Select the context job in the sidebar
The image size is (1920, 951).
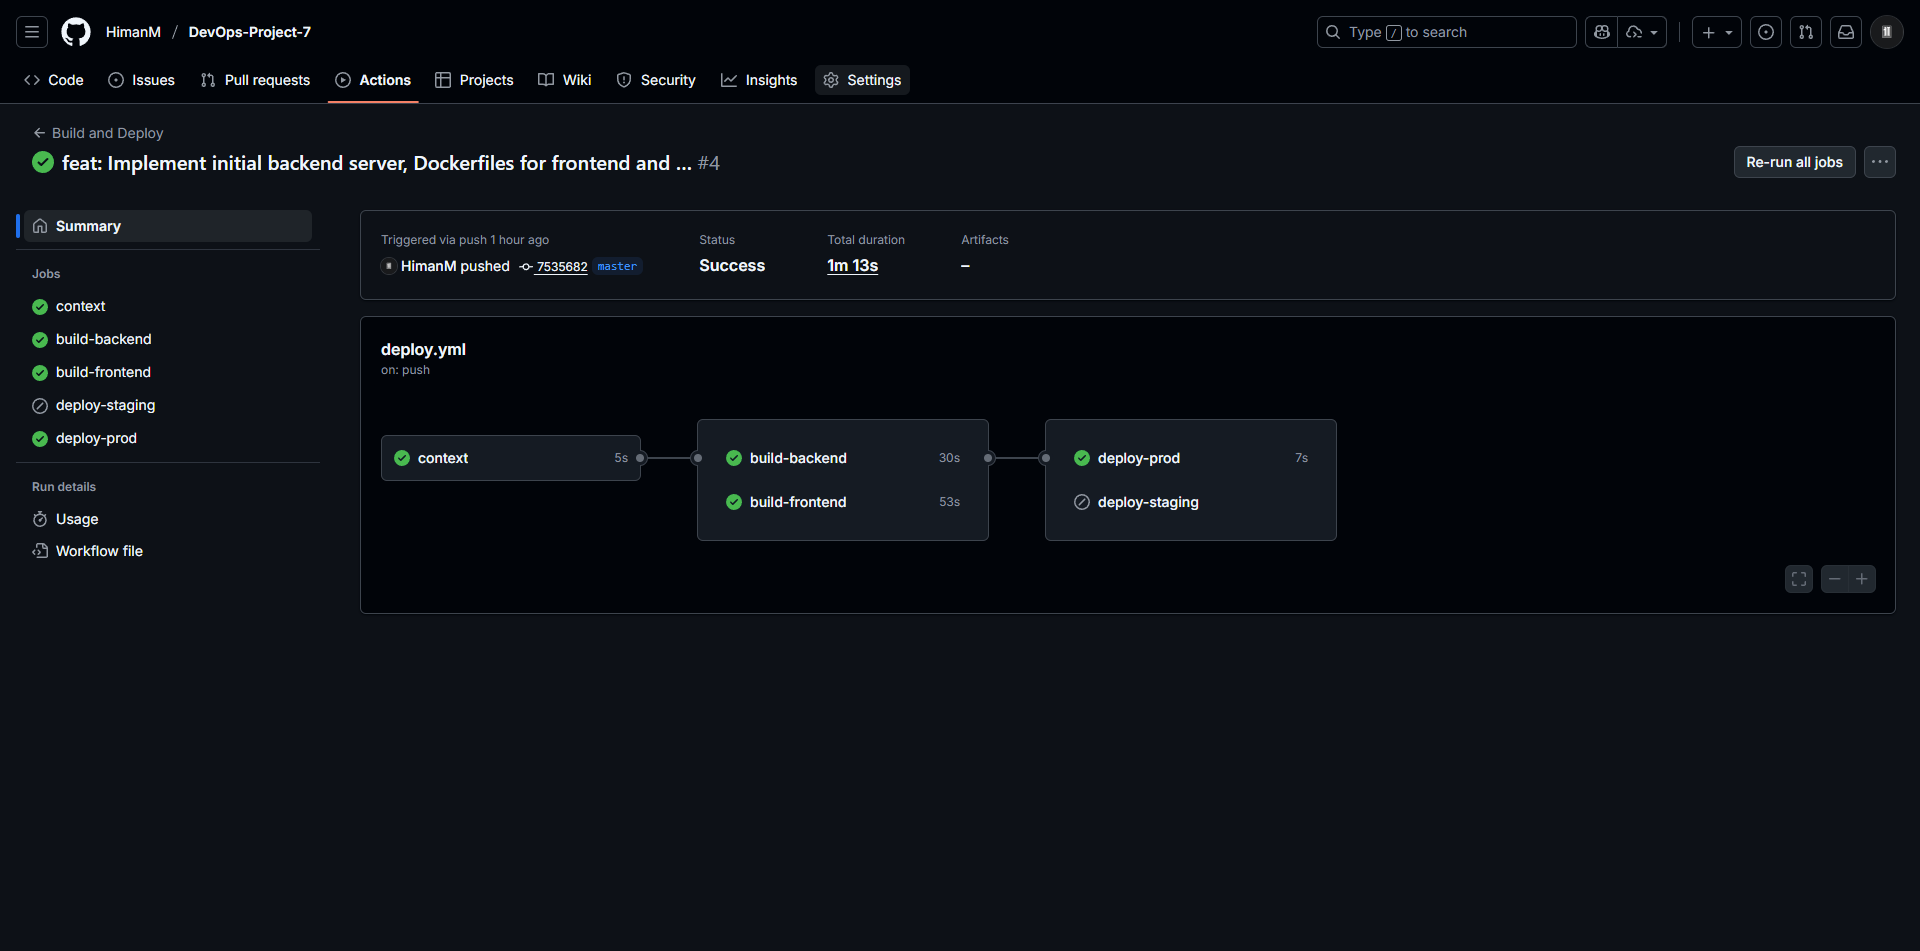(x=81, y=306)
